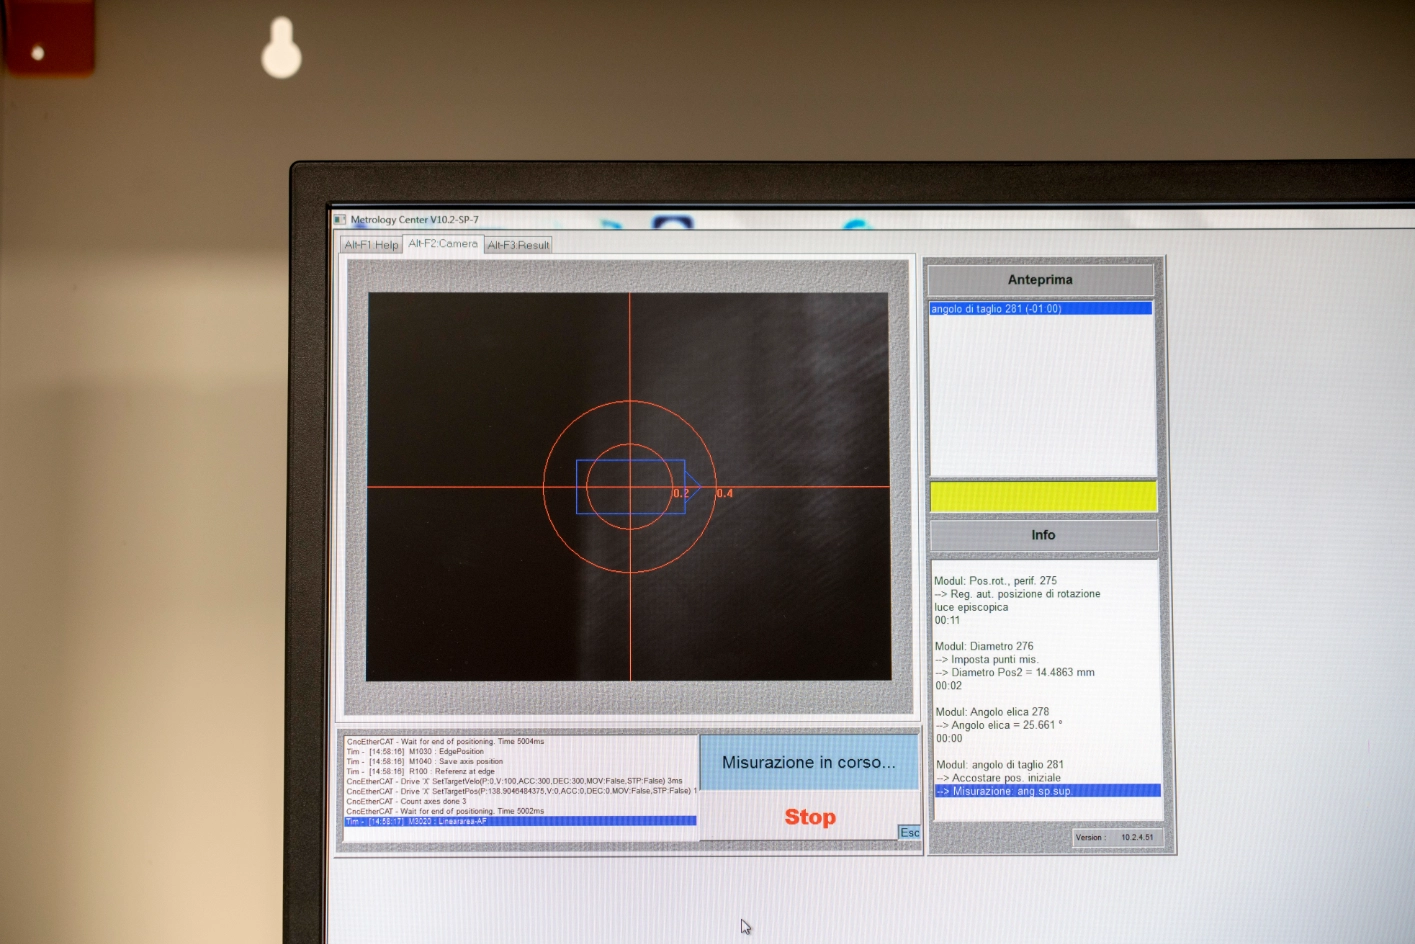Switch to the Alt-F1:Help tab
This screenshot has width=1415, height=944.
(x=370, y=243)
